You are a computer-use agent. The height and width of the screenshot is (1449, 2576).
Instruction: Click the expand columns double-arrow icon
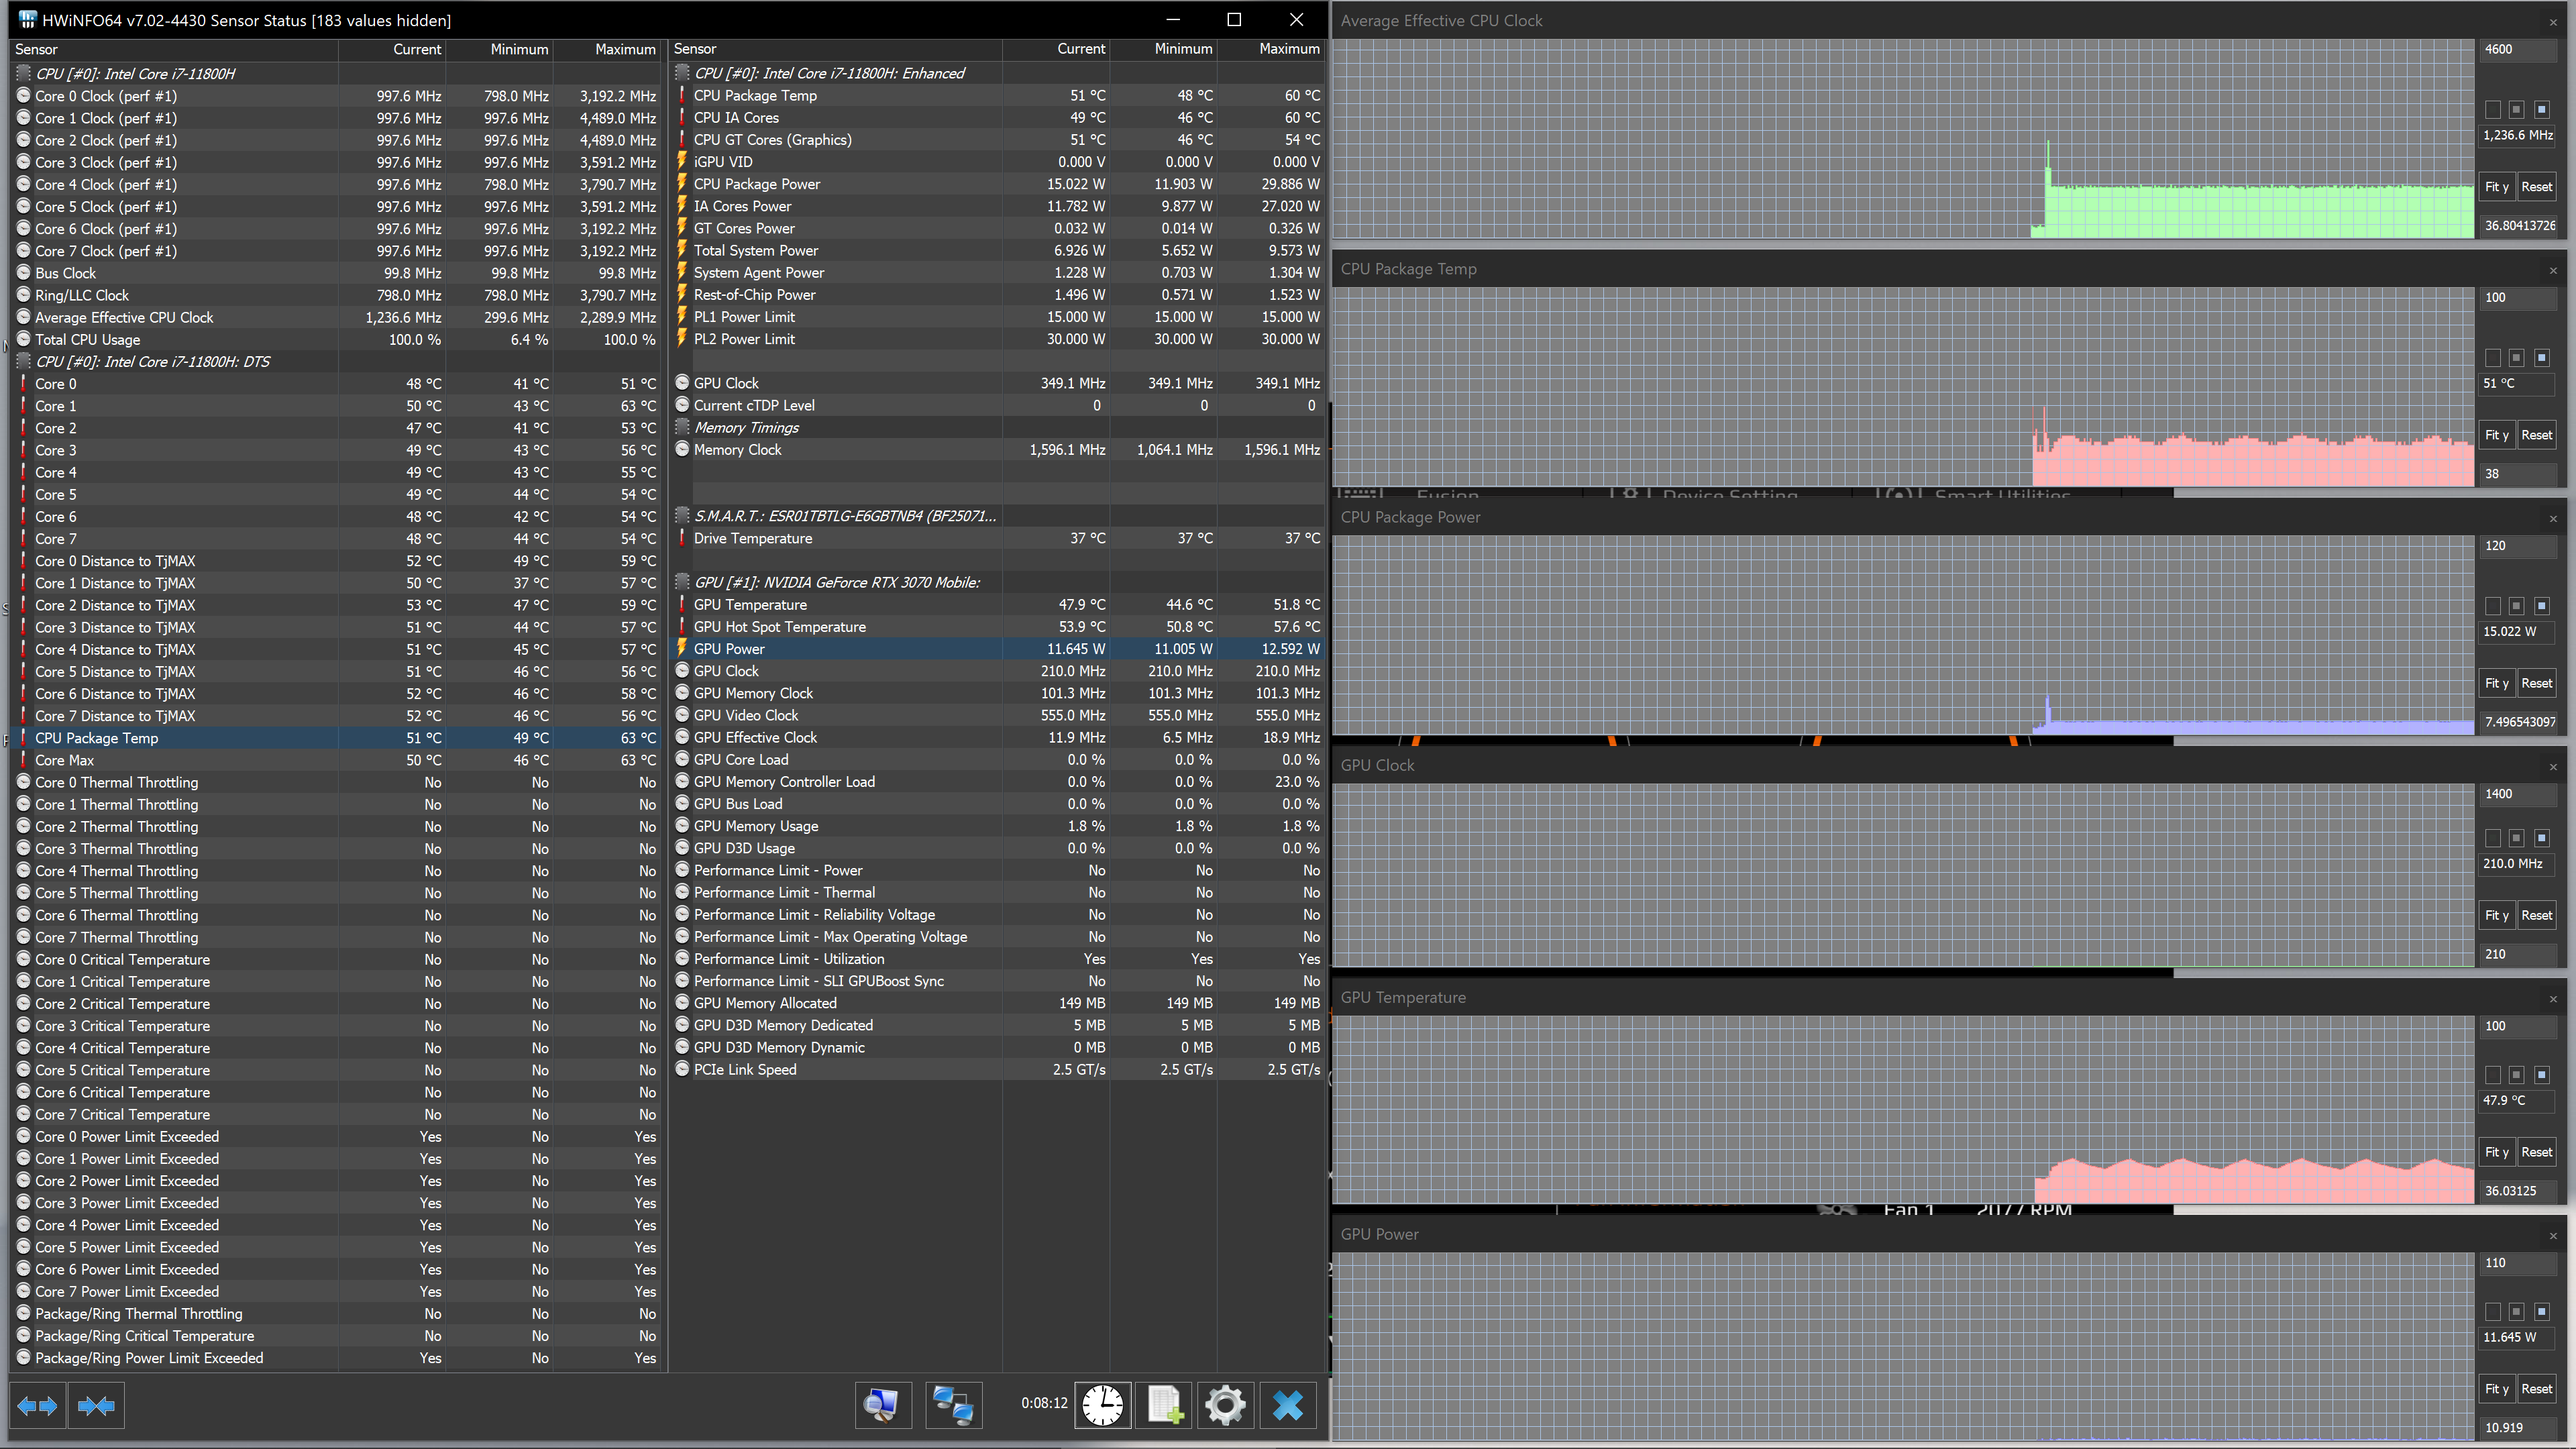pyautogui.click(x=38, y=1406)
